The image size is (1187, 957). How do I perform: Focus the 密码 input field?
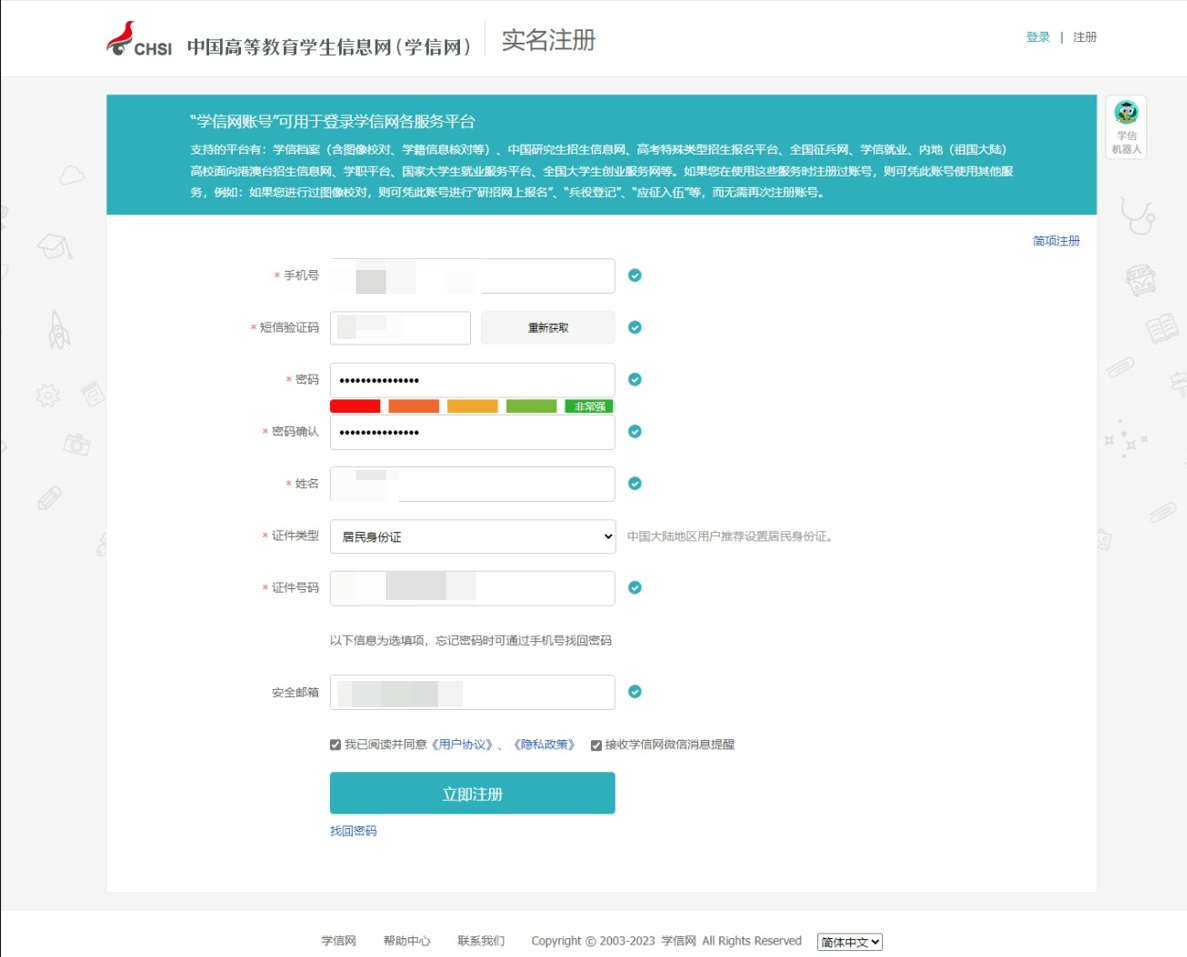pos(472,379)
